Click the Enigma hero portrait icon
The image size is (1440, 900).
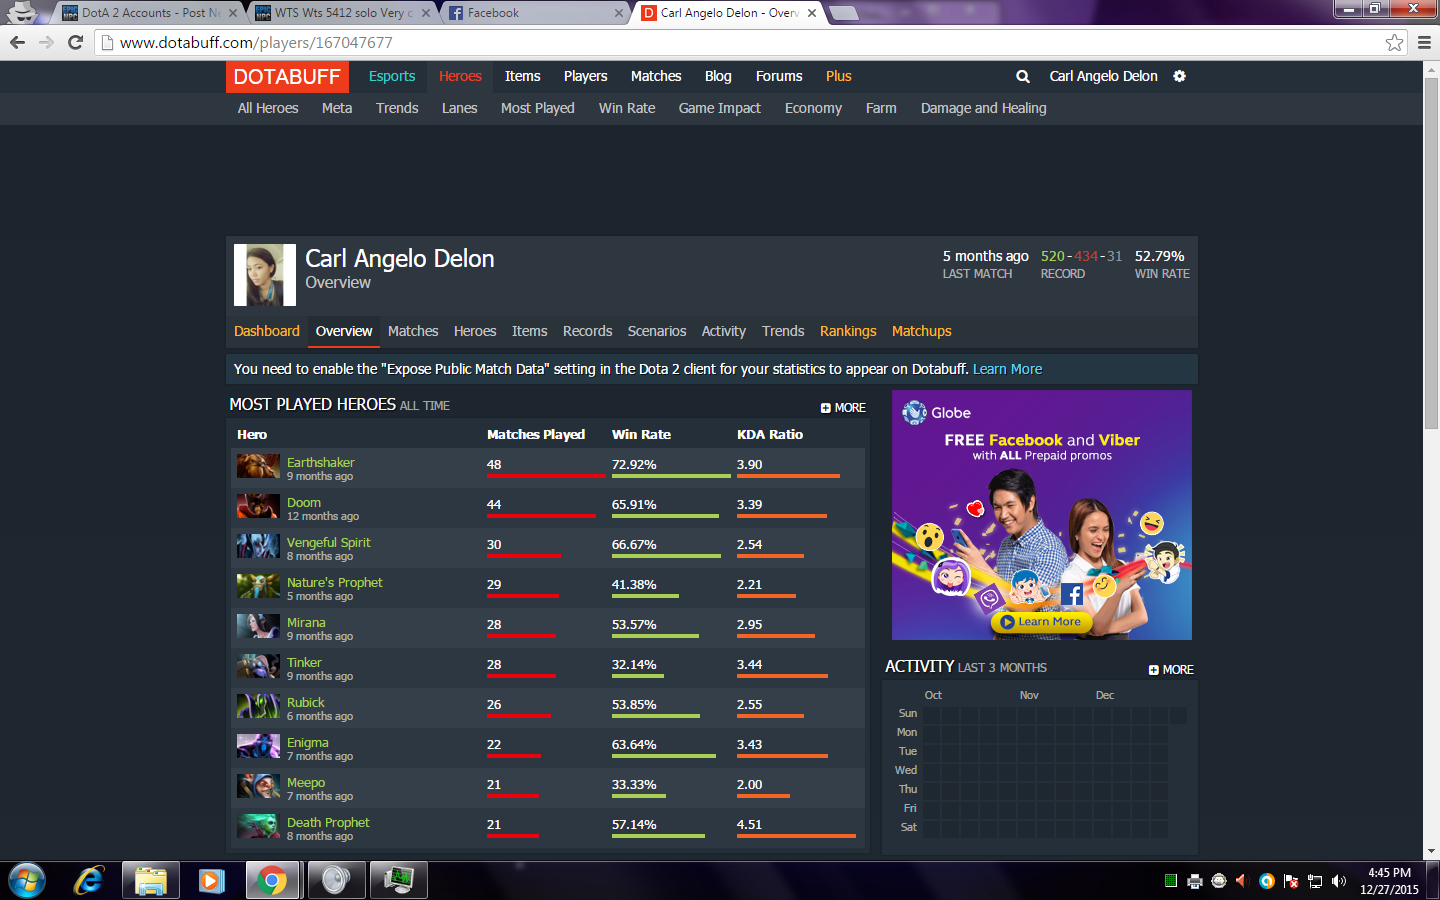[x=258, y=746]
